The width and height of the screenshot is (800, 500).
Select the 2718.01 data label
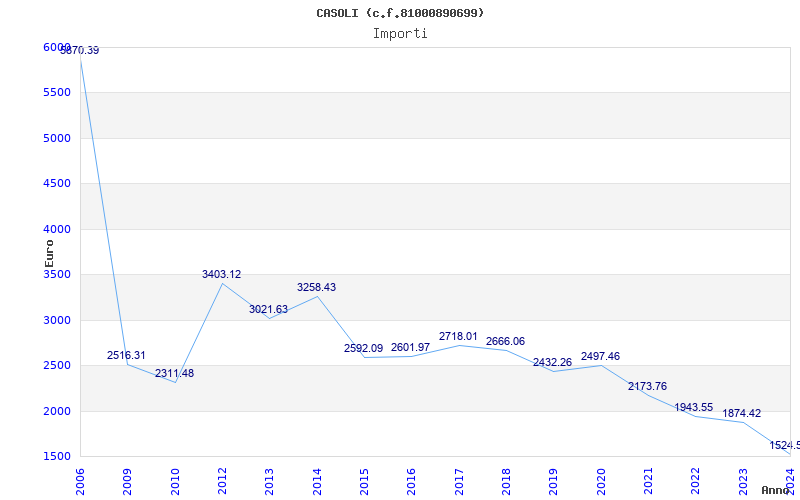(x=458, y=337)
